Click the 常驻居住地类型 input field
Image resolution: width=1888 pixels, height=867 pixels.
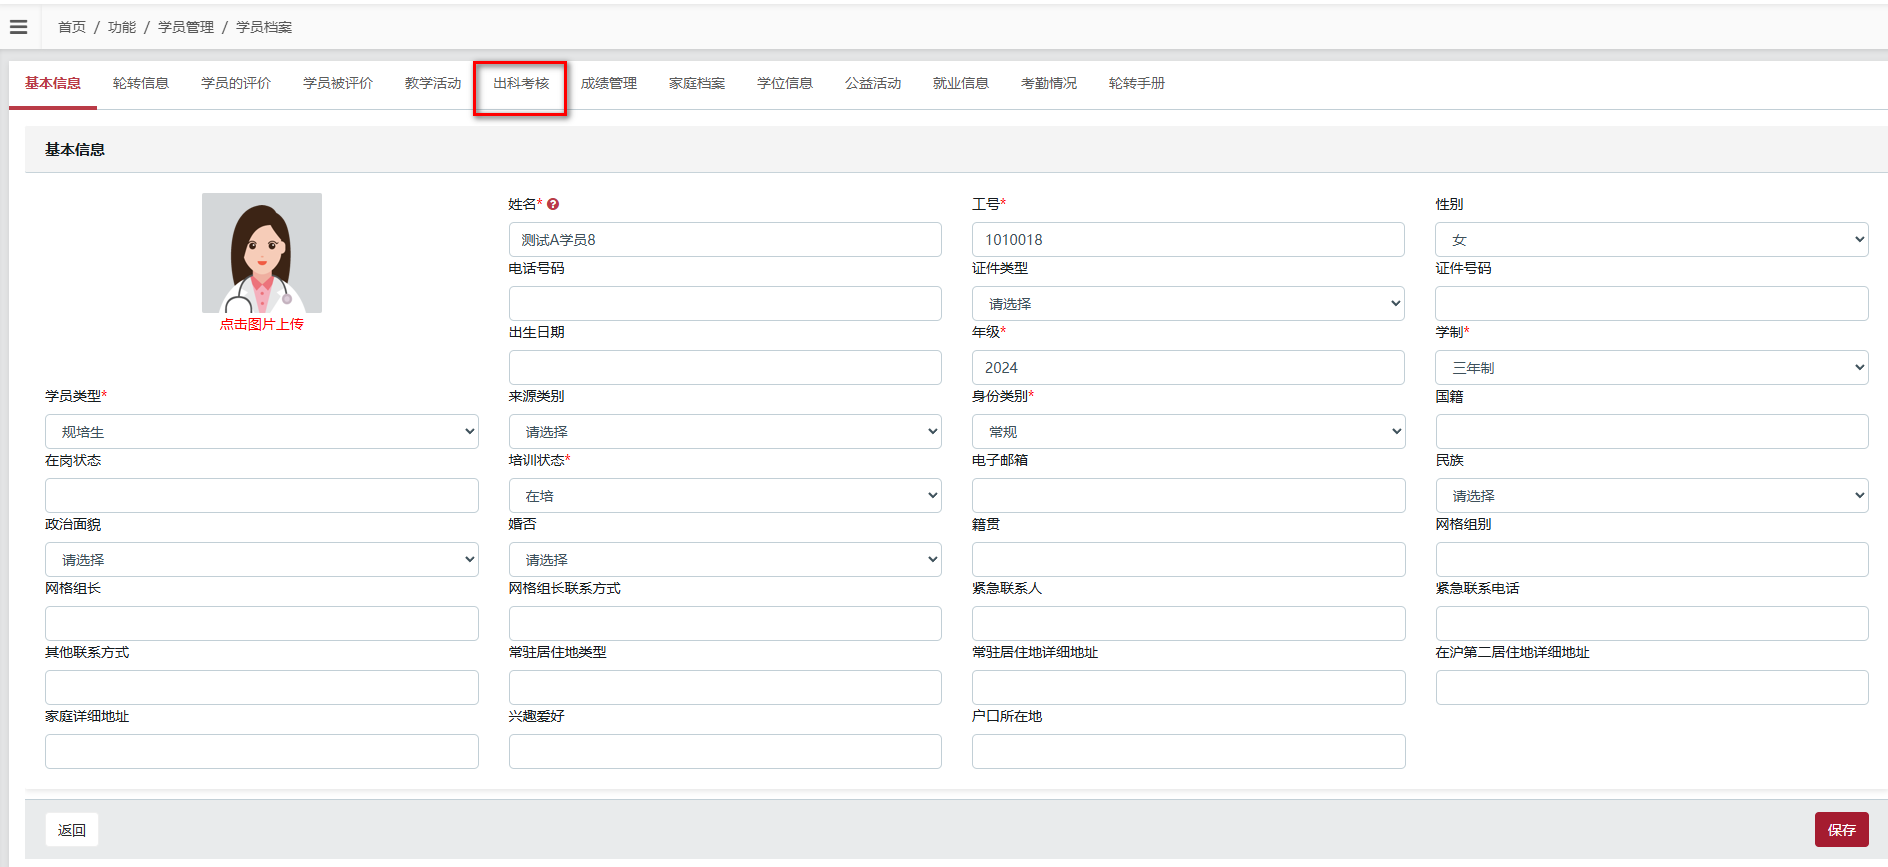coord(725,688)
